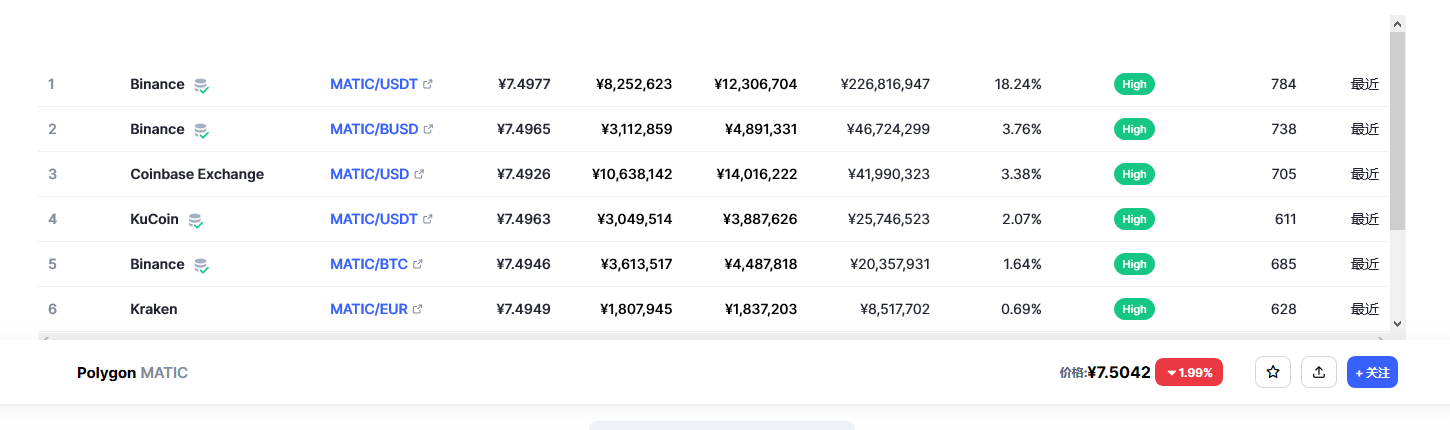
Task: Click external link icon beside MATIC/USD
Action: point(419,174)
